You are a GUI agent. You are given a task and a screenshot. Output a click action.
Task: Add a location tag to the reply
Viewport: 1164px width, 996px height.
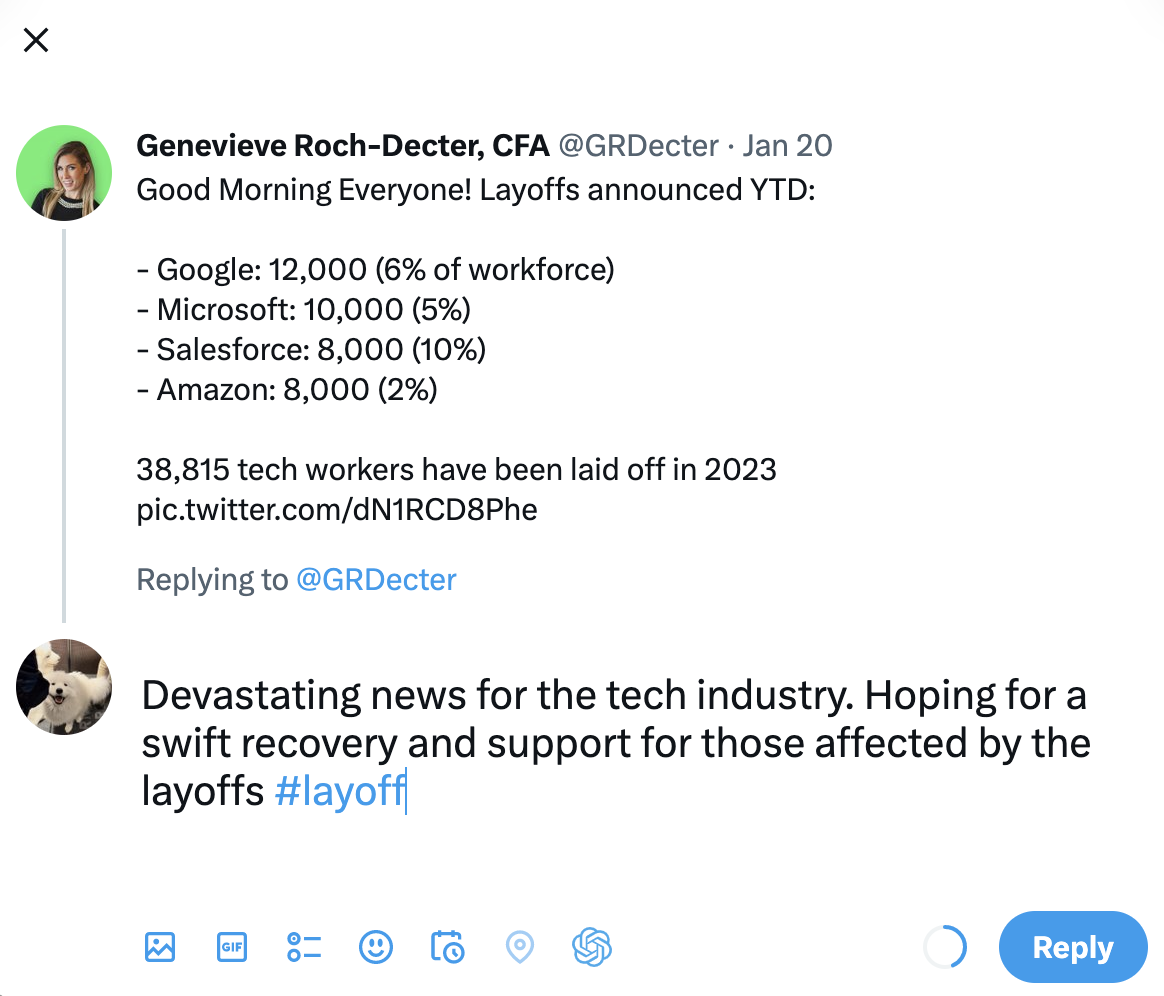(519, 946)
